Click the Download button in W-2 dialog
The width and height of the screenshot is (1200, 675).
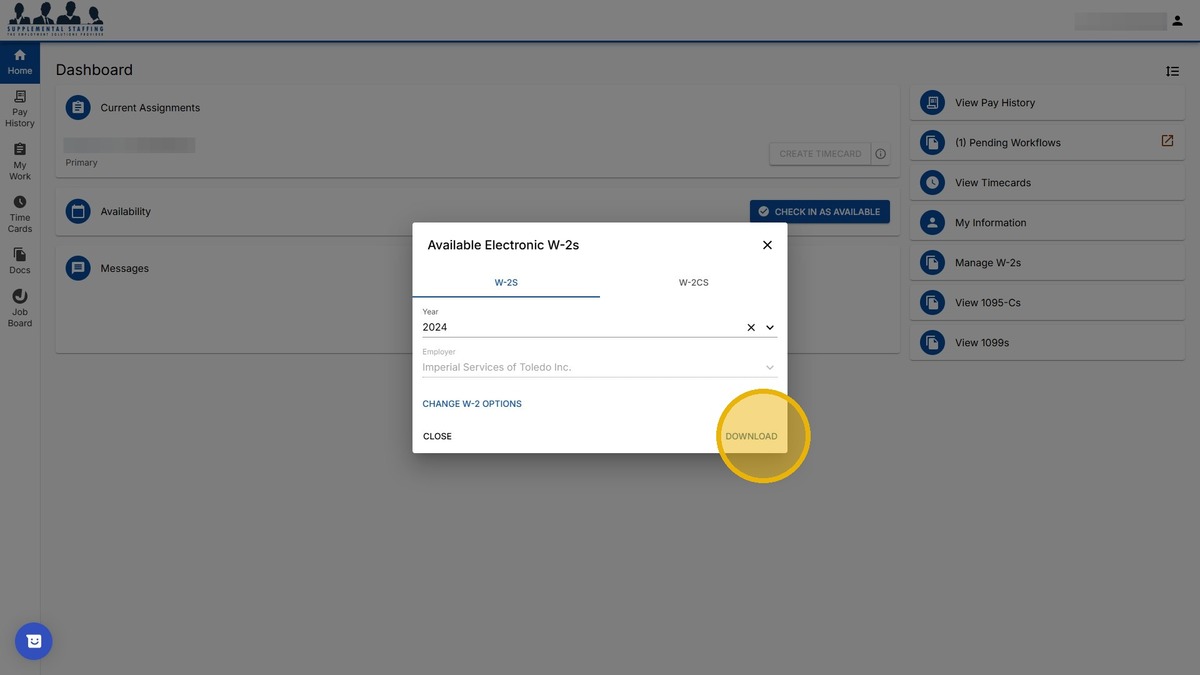tap(751, 436)
